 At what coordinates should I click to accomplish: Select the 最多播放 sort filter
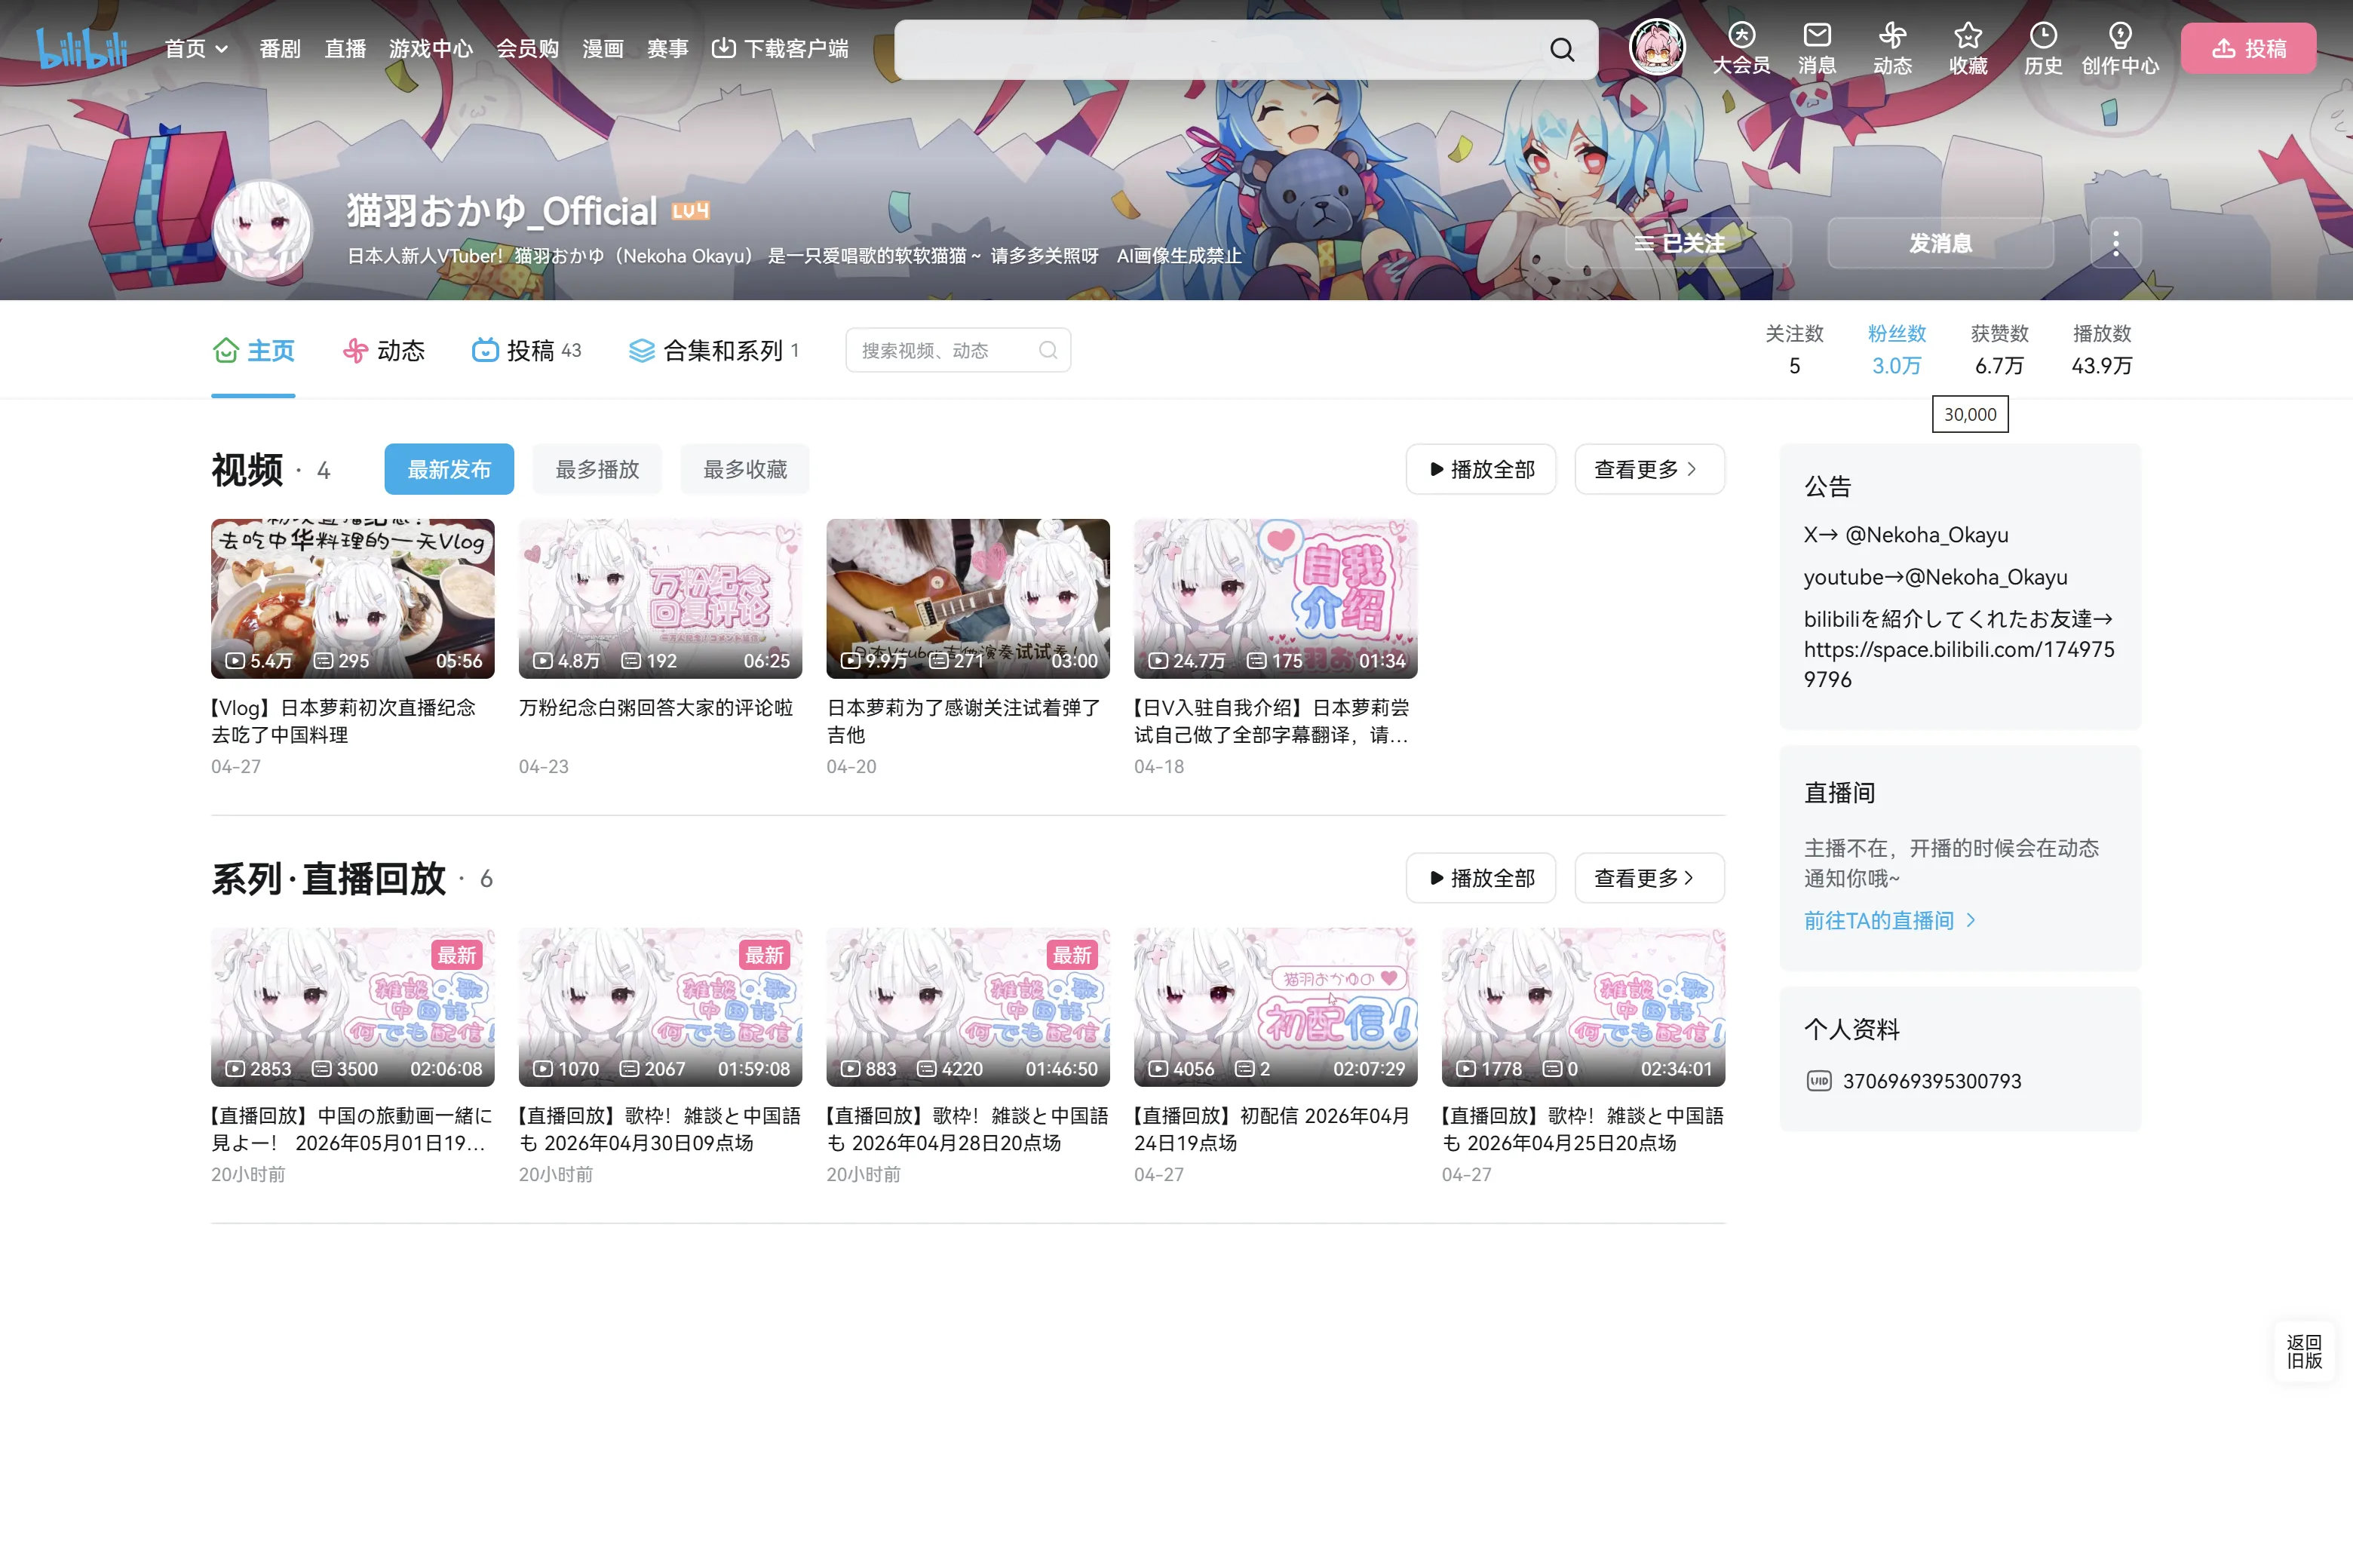tap(597, 469)
